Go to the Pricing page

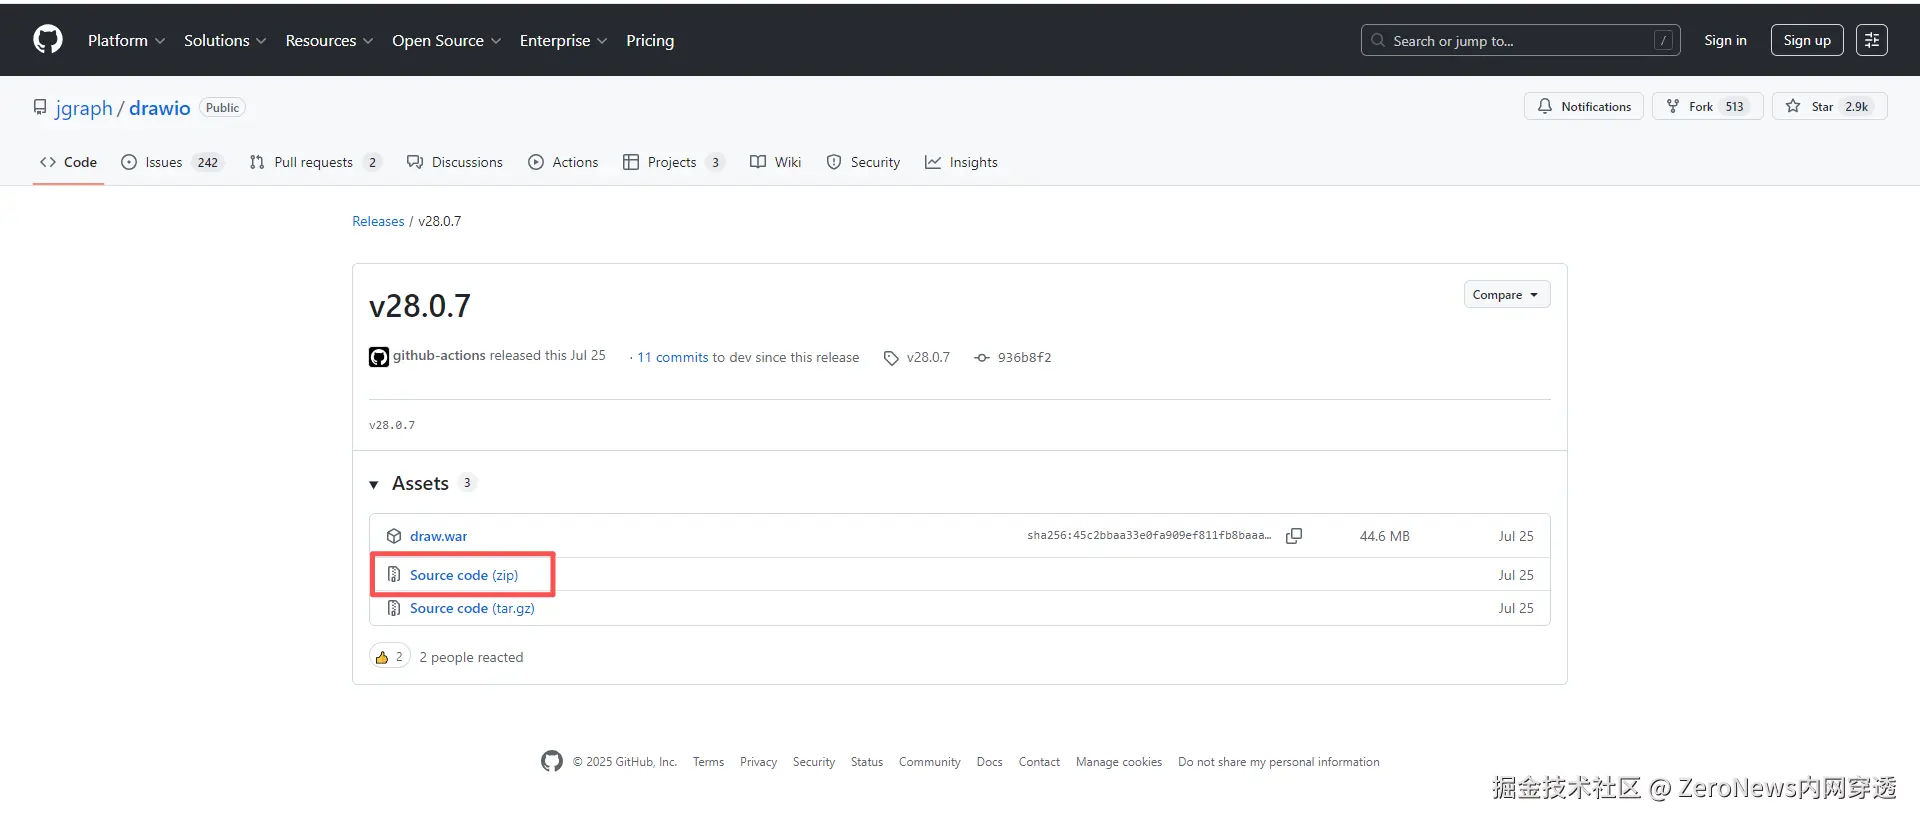coord(650,40)
